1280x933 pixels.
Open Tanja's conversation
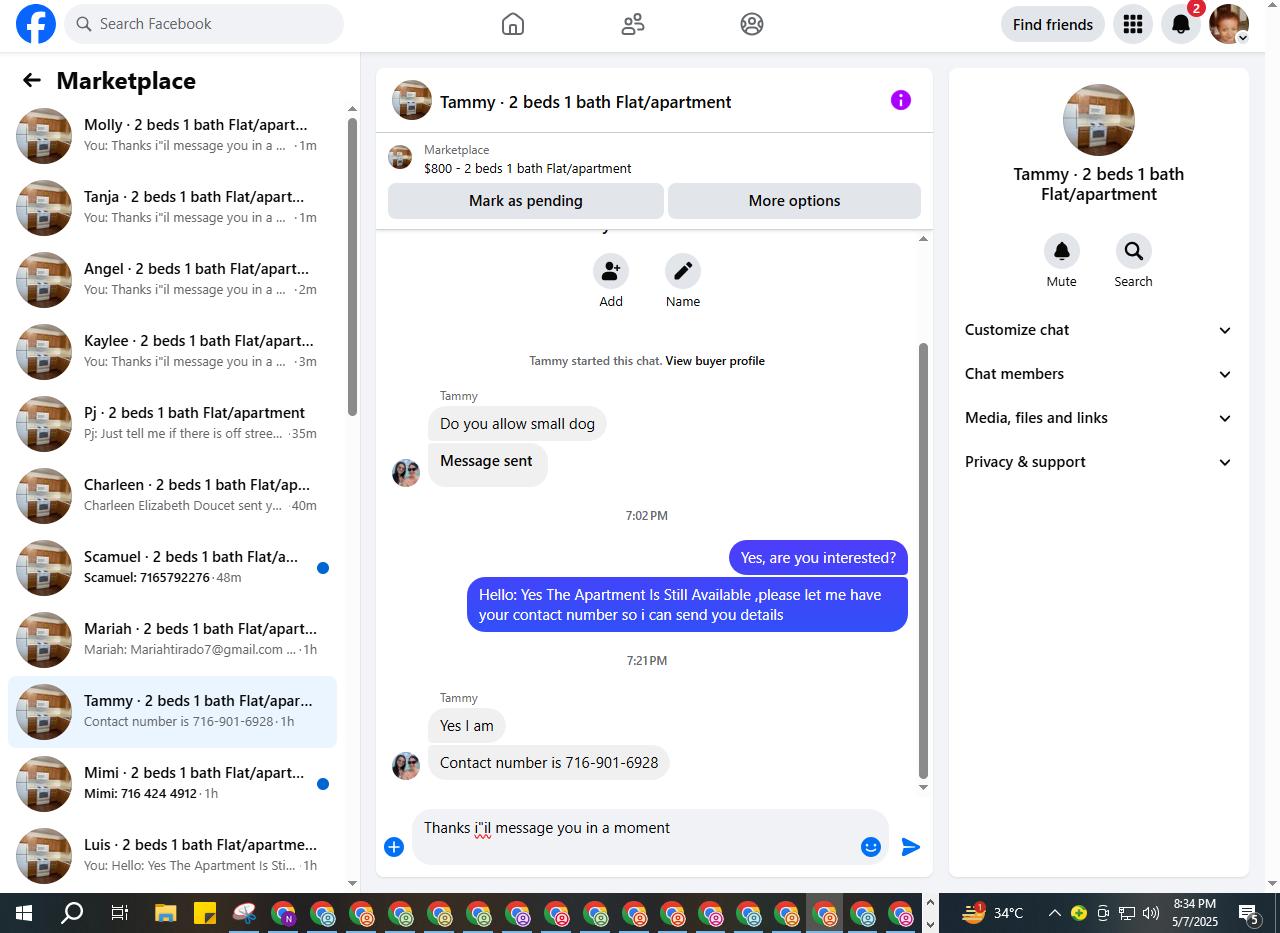click(172, 208)
